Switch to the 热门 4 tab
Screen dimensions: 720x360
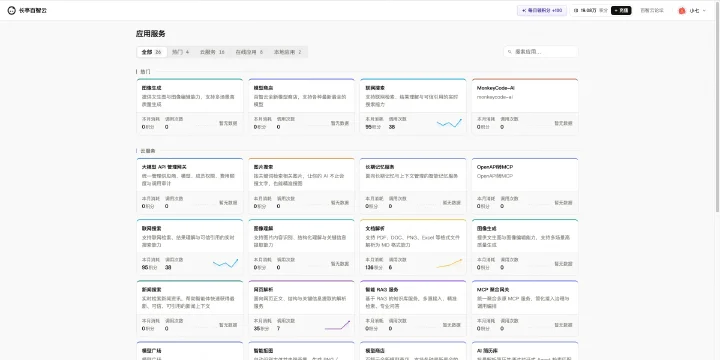pos(180,52)
